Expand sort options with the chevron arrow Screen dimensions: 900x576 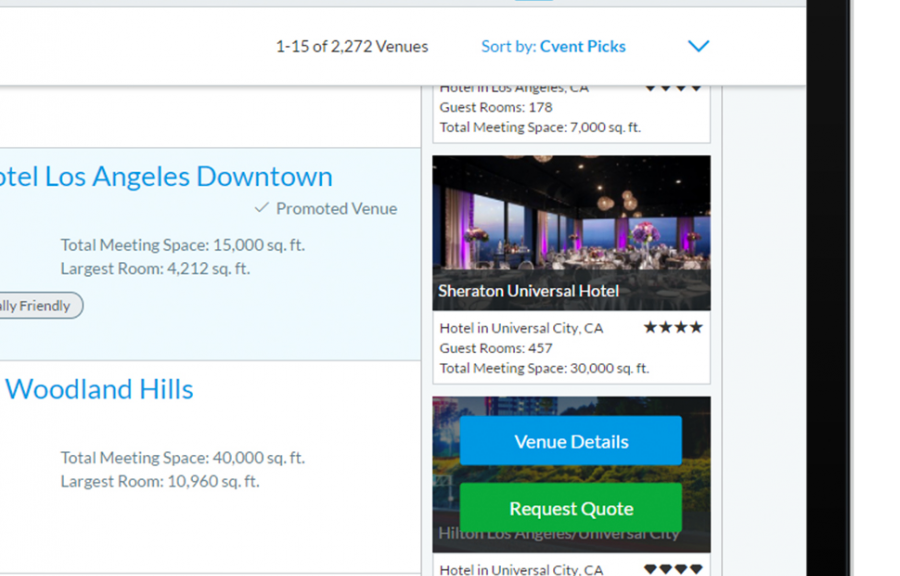tap(699, 46)
